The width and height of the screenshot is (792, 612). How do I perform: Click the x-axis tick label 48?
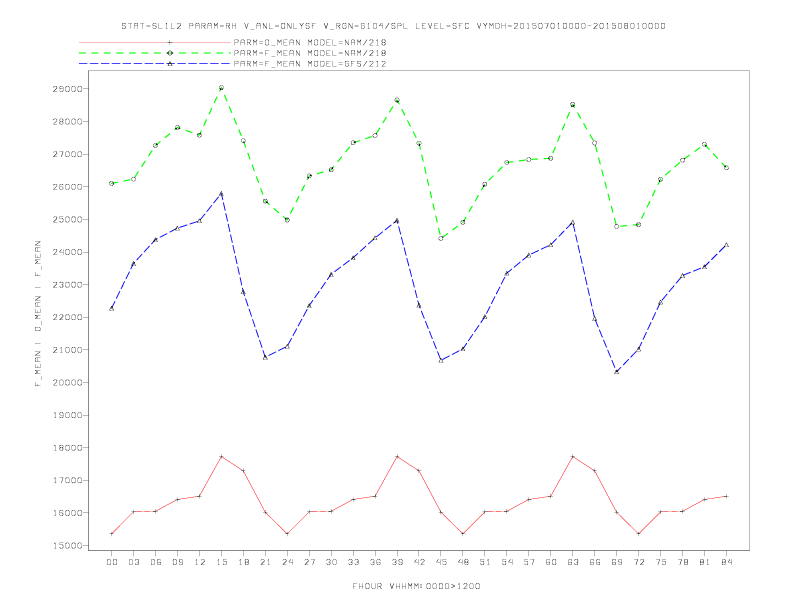click(463, 562)
